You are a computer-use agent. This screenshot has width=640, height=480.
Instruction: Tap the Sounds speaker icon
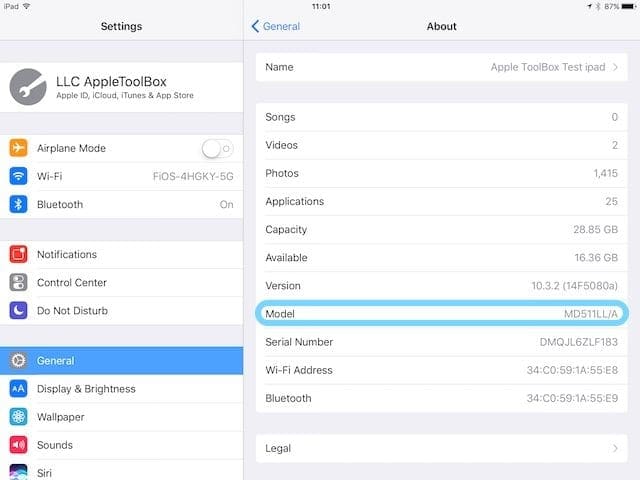pos(18,445)
